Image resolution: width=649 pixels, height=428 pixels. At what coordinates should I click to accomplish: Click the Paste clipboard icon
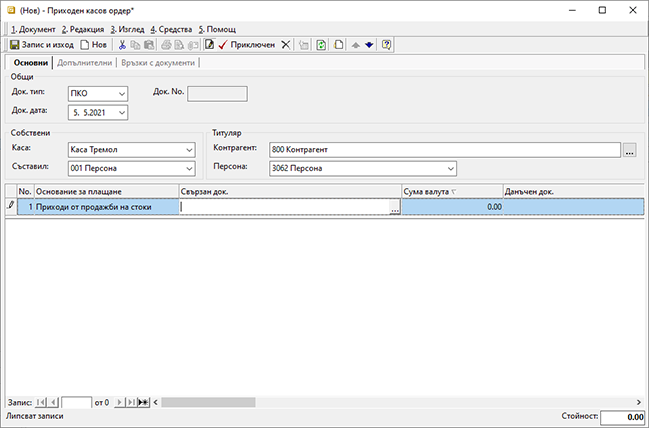pos(149,45)
